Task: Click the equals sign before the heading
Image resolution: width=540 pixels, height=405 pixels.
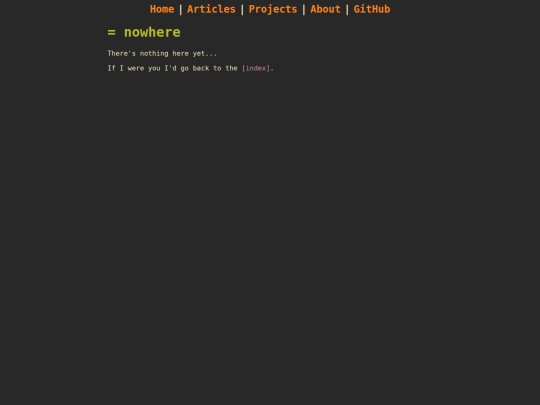Action: click(111, 32)
